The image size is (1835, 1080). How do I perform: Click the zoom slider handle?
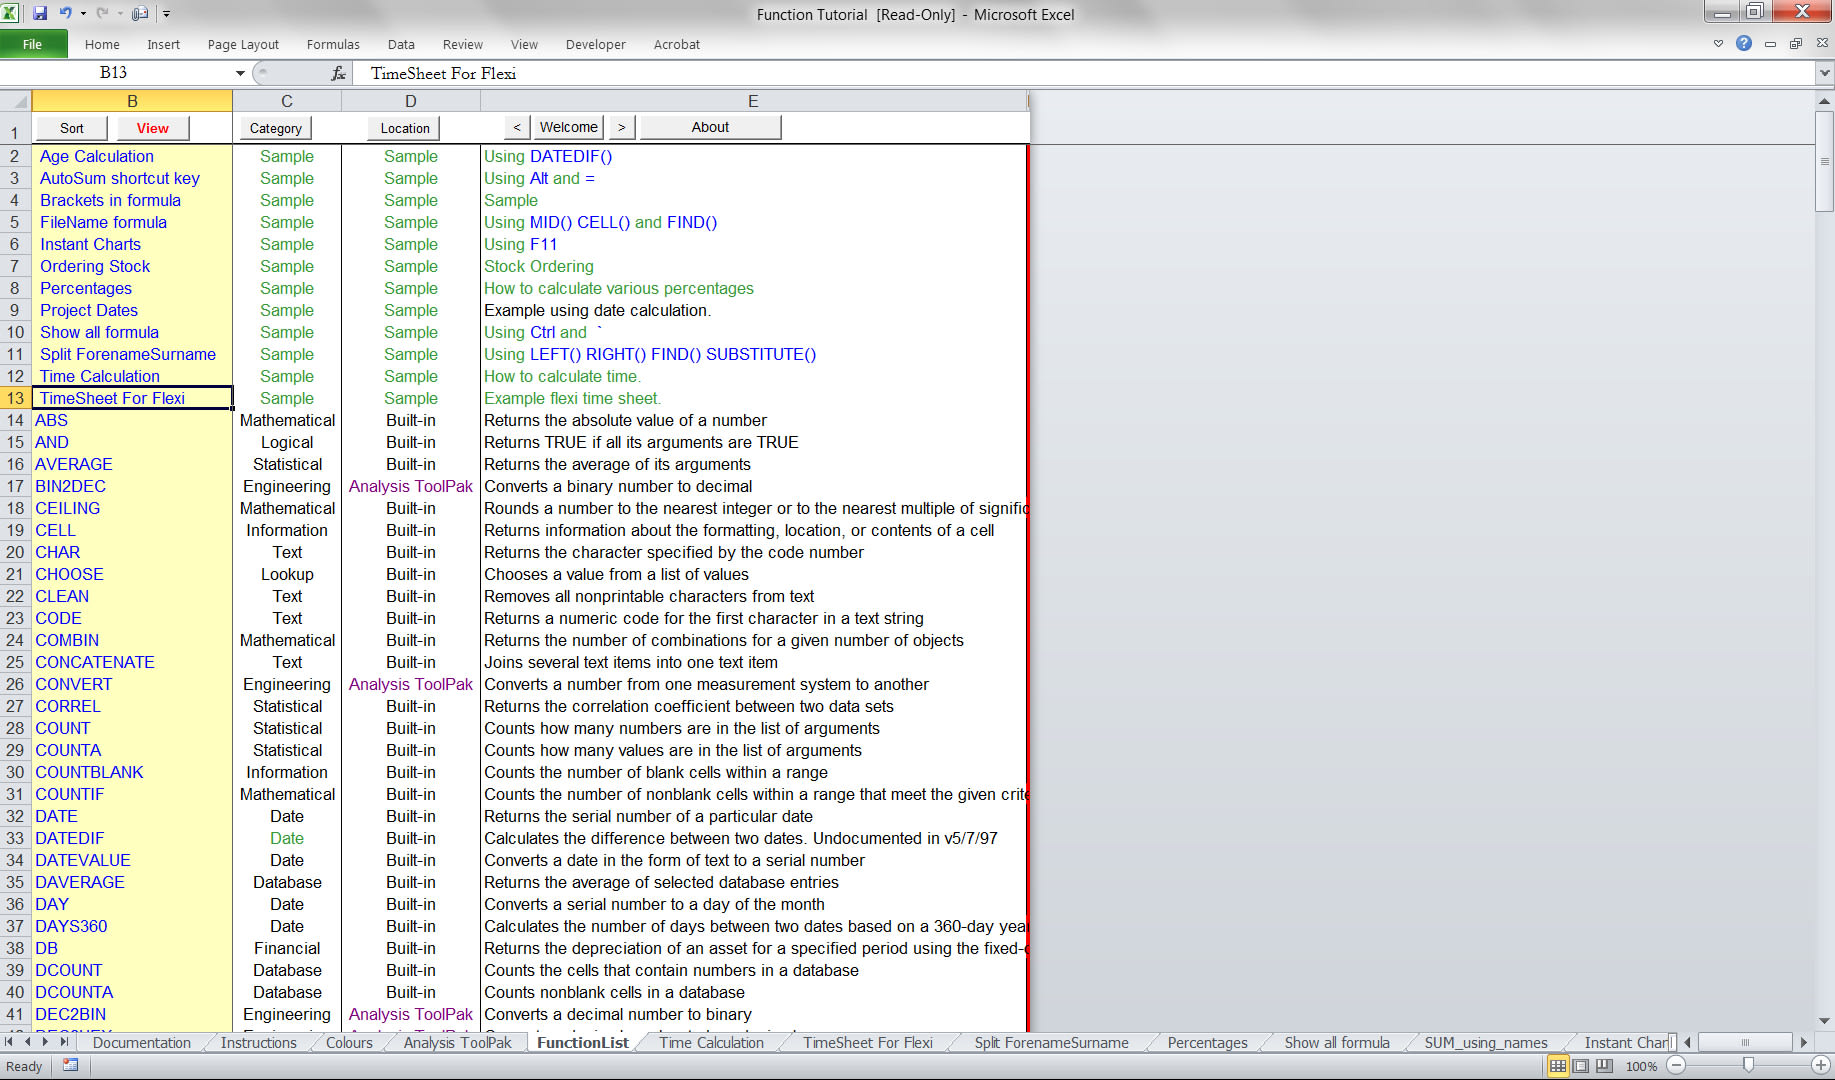(1748, 1066)
